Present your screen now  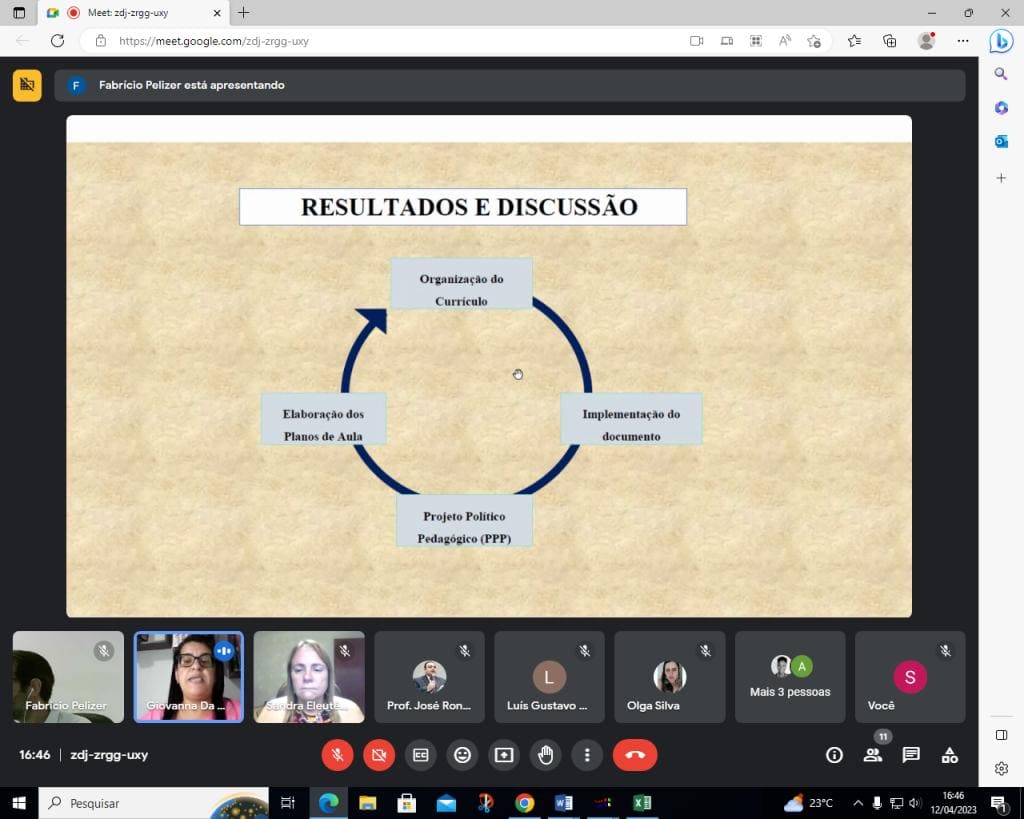coord(504,755)
